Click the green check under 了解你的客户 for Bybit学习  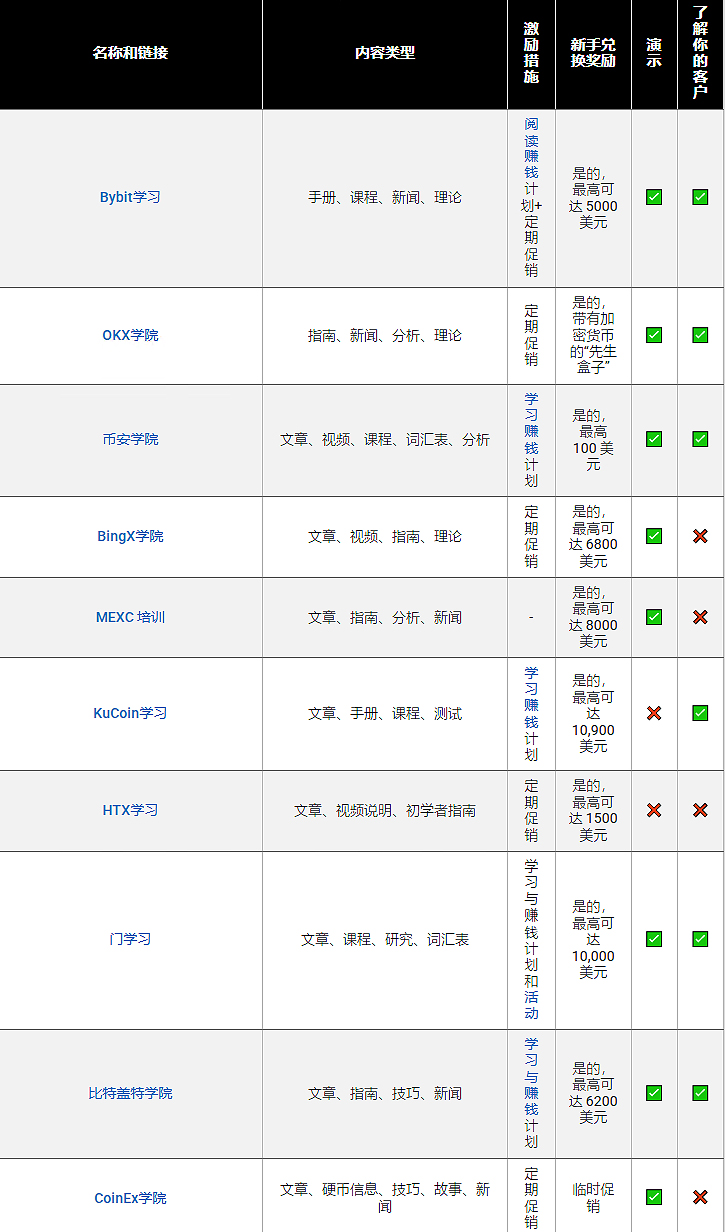click(x=700, y=197)
